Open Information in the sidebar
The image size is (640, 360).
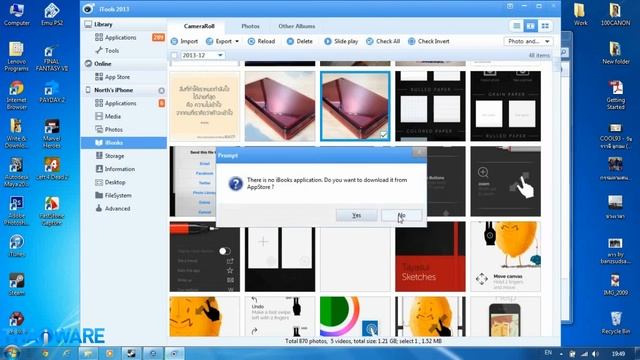click(x=120, y=169)
